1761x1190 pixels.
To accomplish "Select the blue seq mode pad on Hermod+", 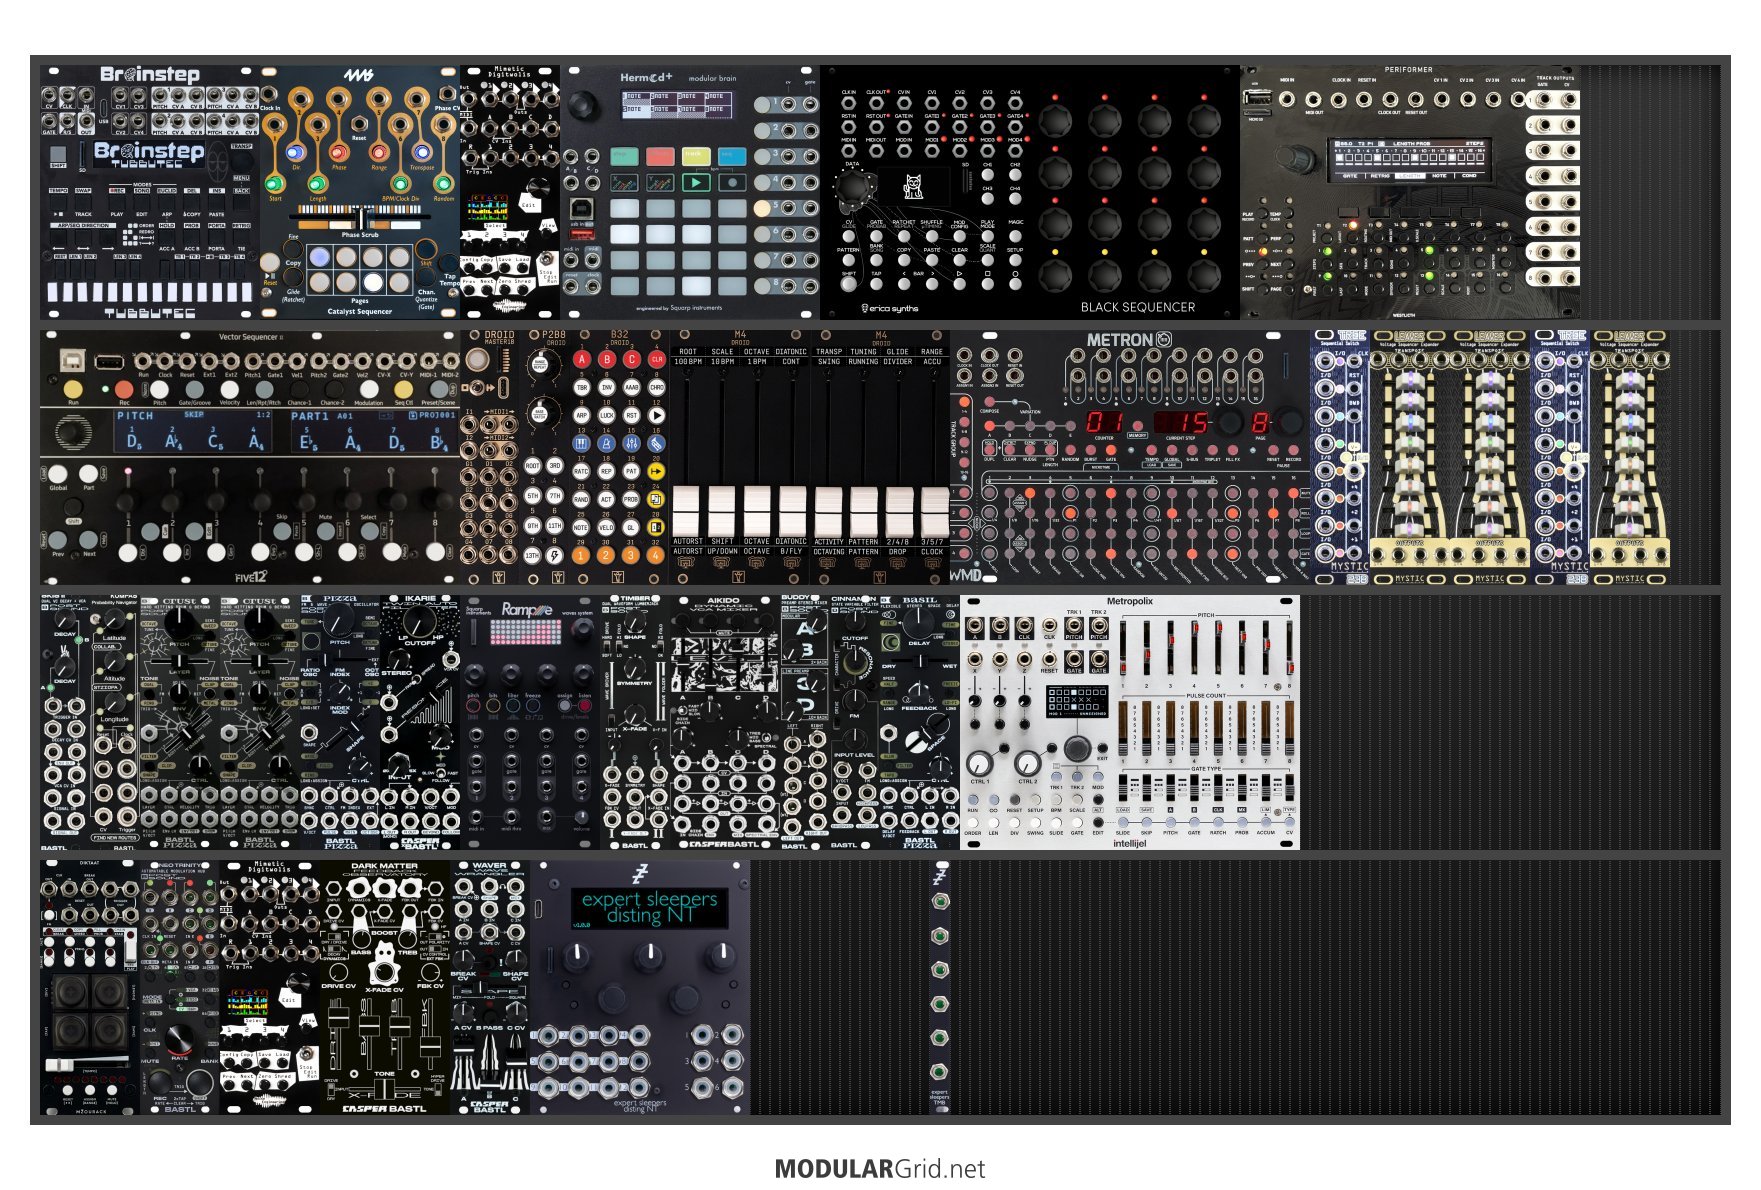I will point(731,156).
